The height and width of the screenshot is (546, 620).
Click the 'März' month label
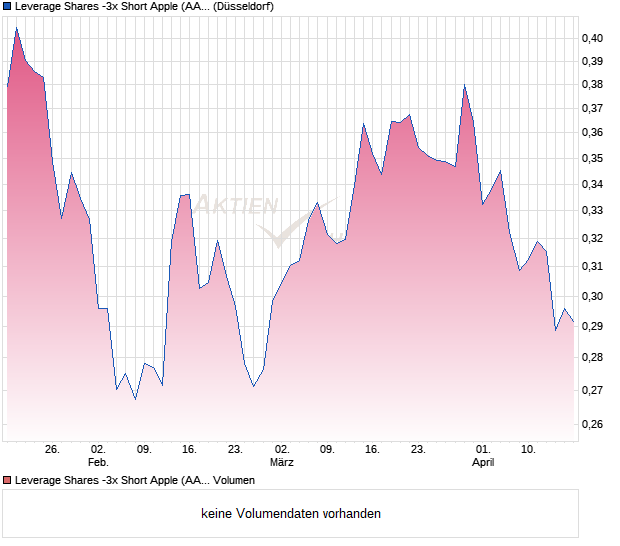282,462
